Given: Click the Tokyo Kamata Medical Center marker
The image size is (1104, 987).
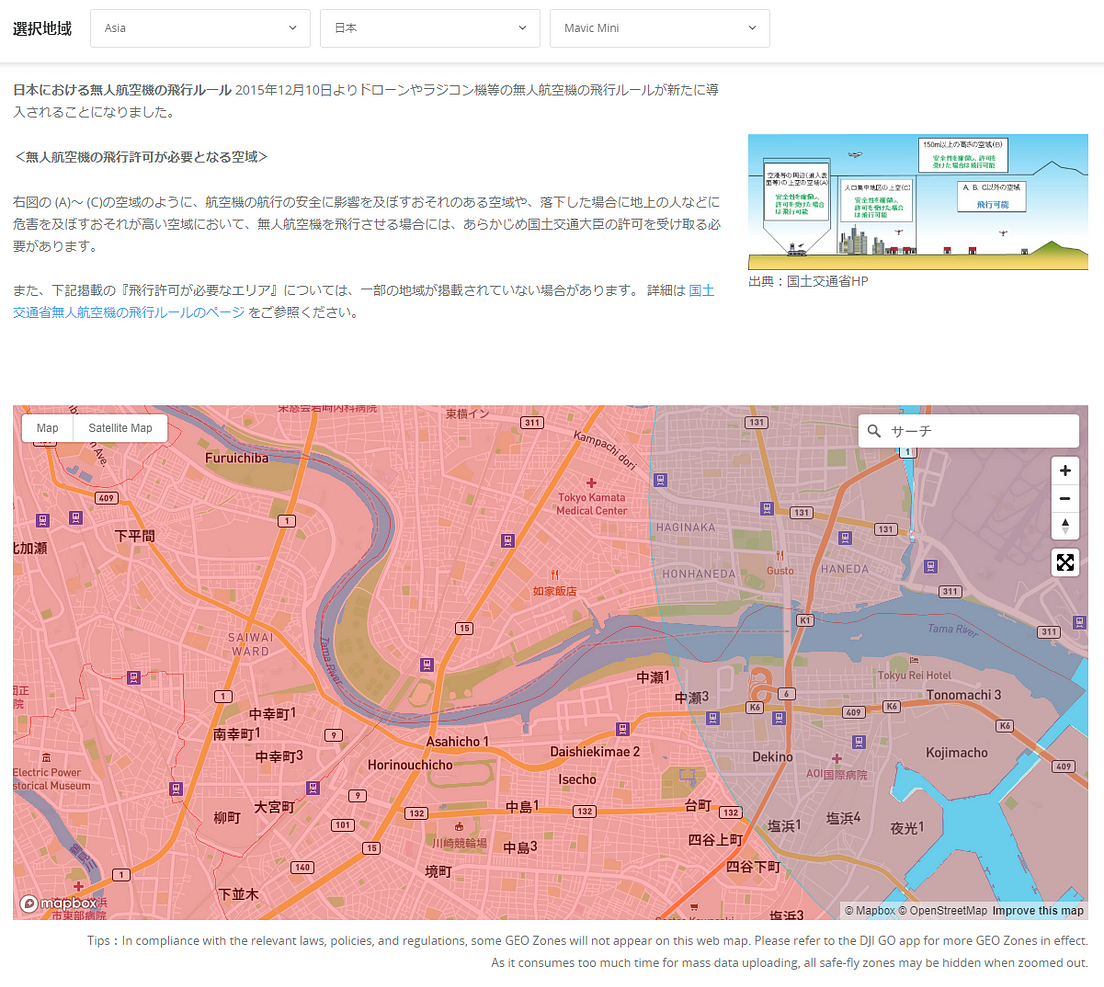Looking at the screenshot, I should pos(591,483).
